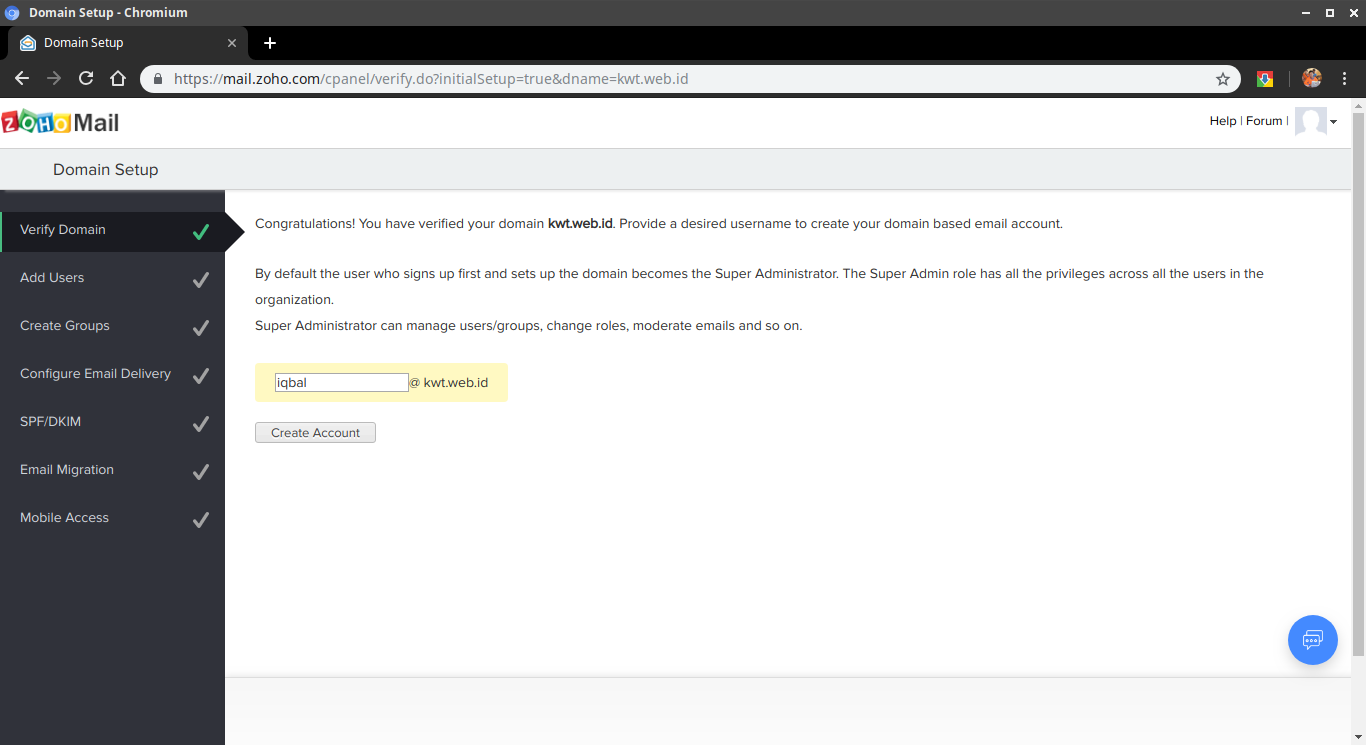The height and width of the screenshot is (745, 1366).
Task: Click the checkmark beside Mobile Access
Action: point(201,519)
